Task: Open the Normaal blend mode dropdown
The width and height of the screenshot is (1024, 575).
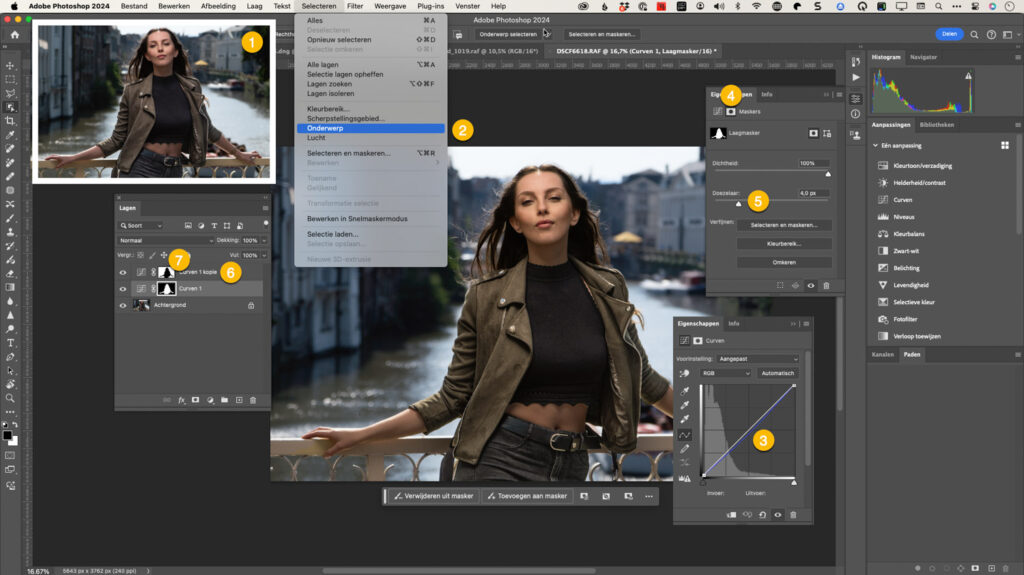Action: point(166,240)
